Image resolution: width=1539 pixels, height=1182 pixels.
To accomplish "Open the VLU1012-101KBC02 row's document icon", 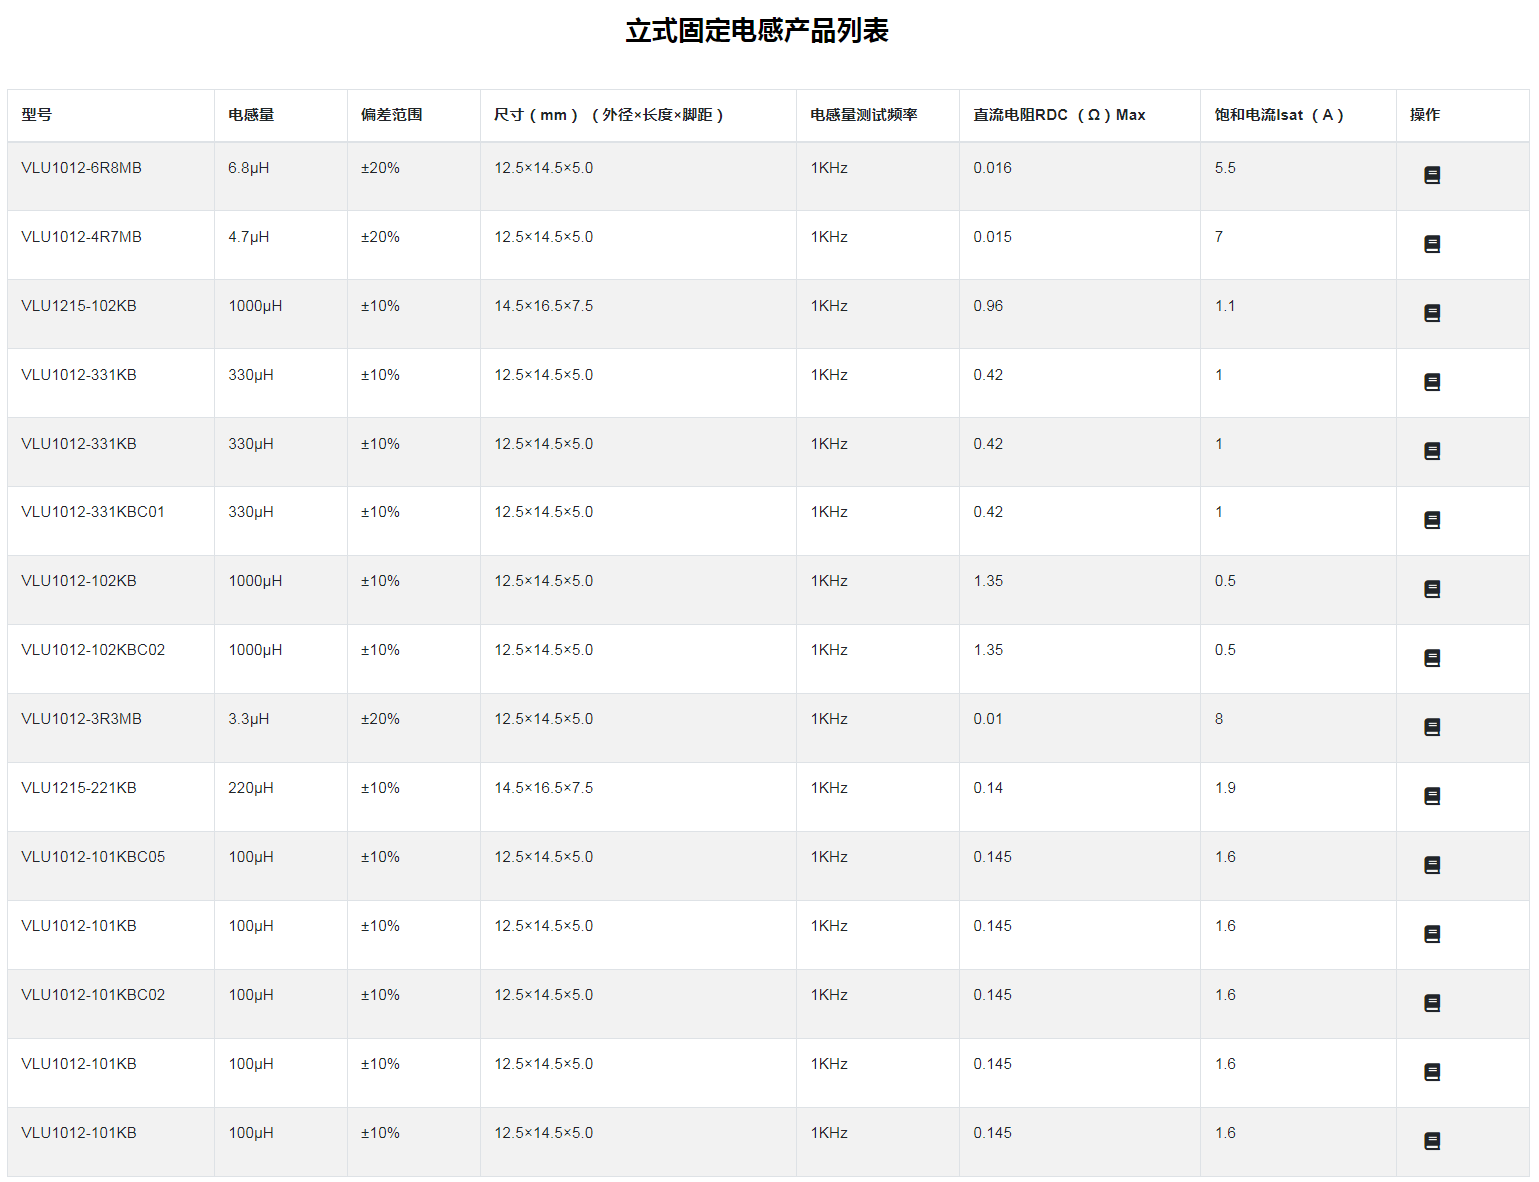I will (x=1431, y=1003).
